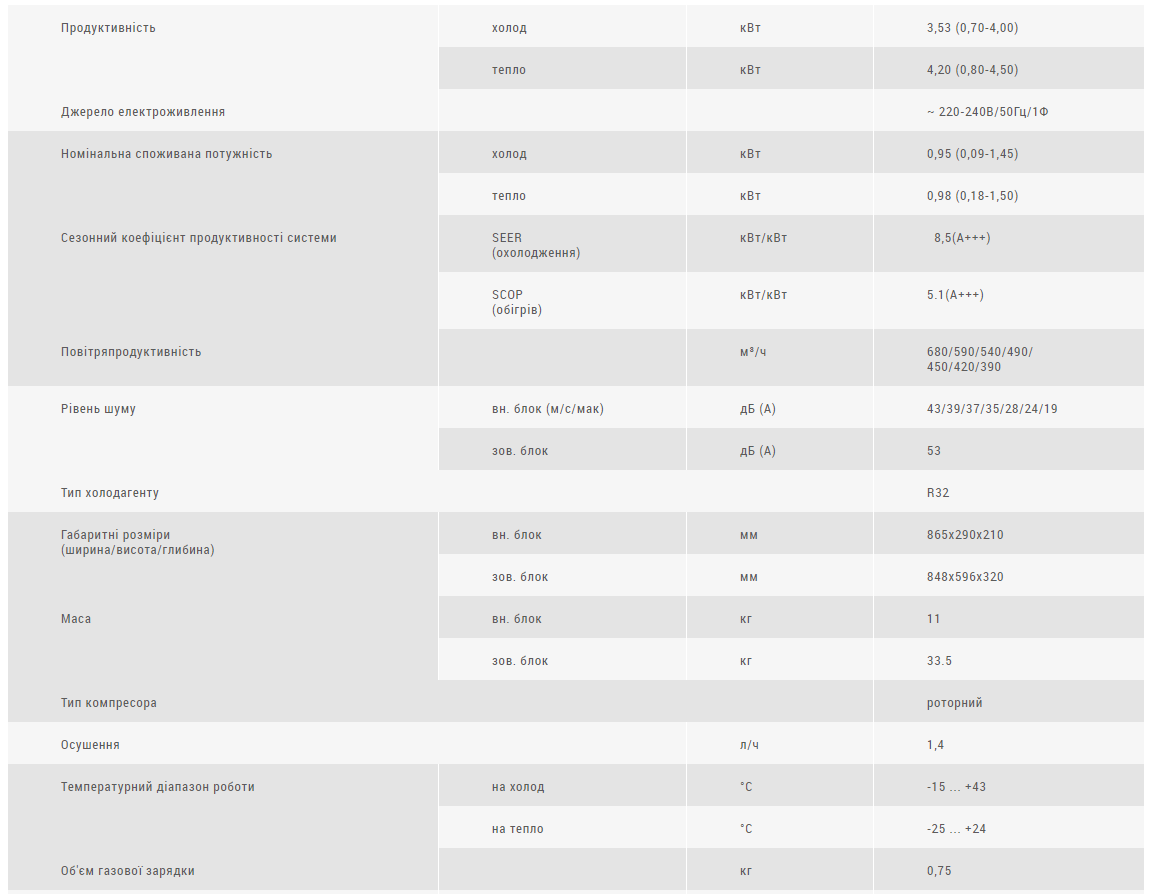The height and width of the screenshot is (894, 1151).
Task: Click the 'Повітряпродуктивність' label
Action: pyautogui.click(x=131, y=352)
